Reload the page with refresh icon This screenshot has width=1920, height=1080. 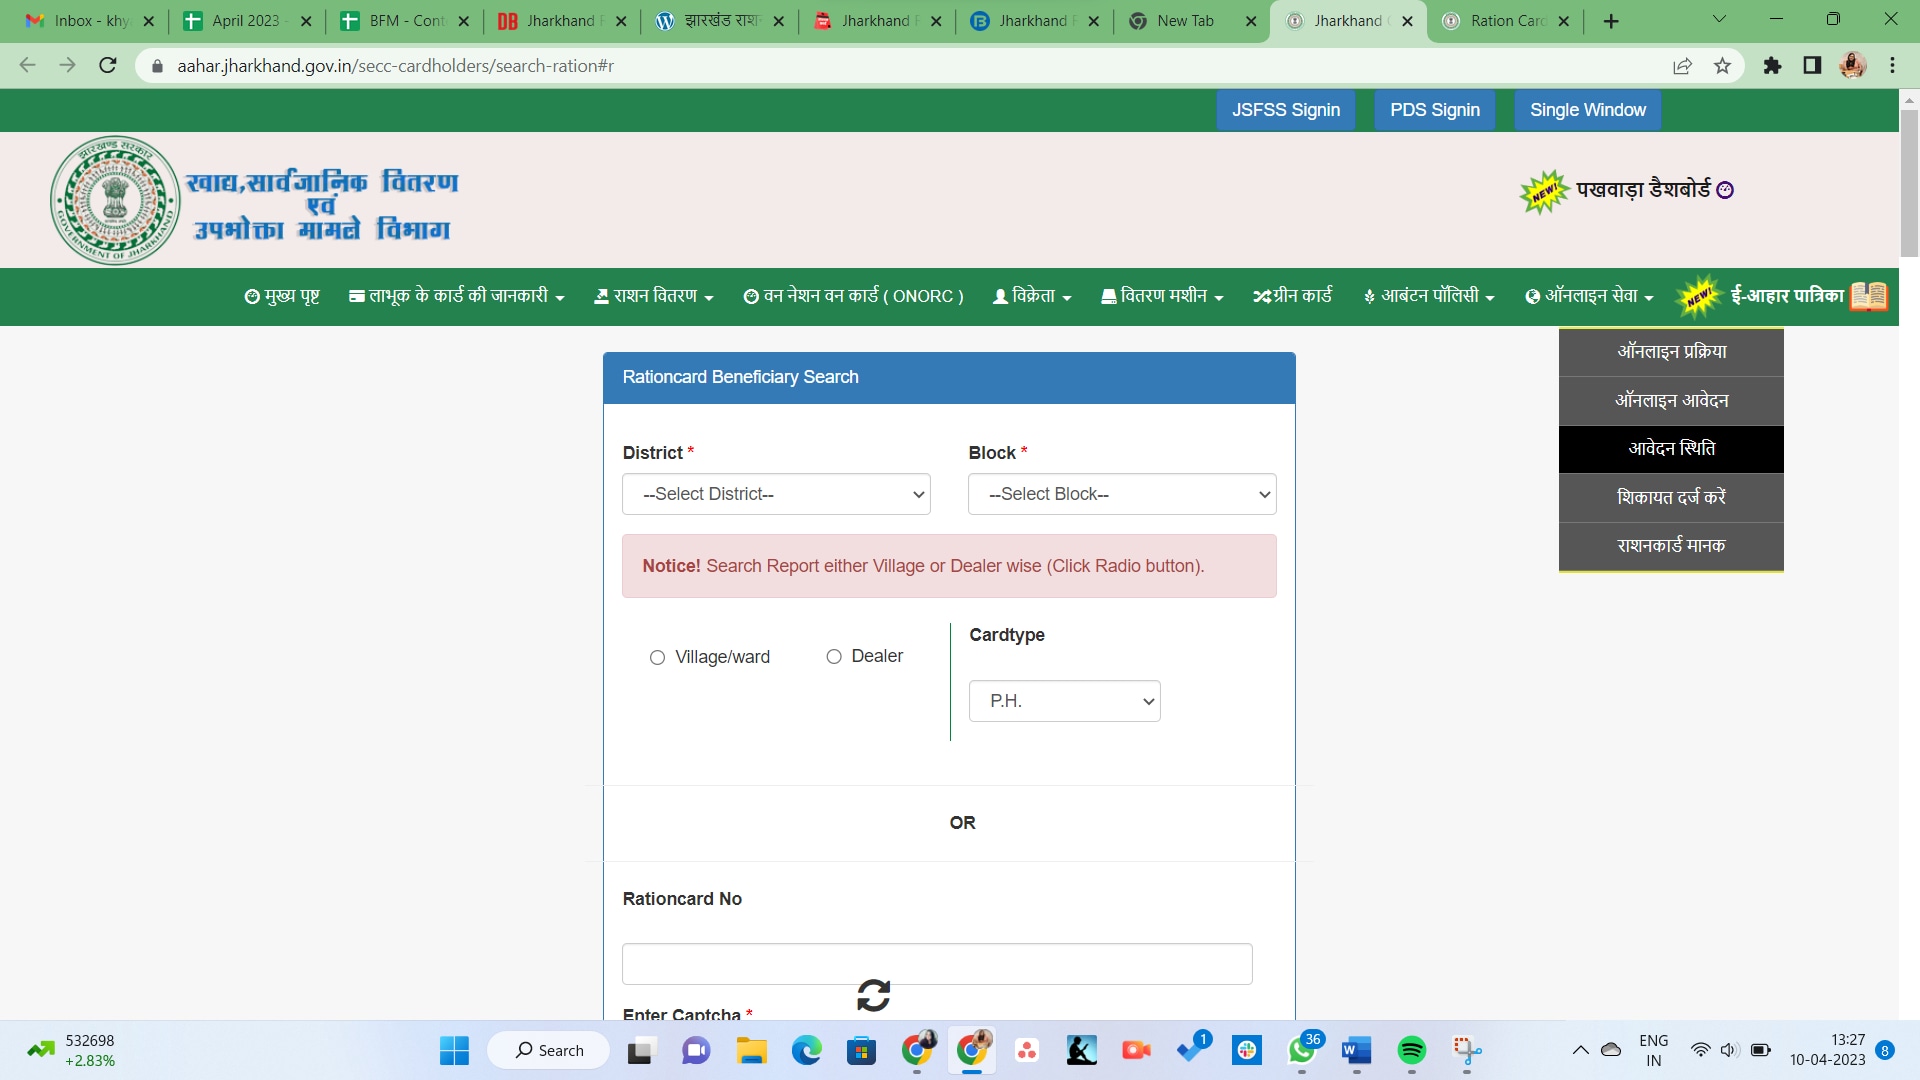click(108, 66)
